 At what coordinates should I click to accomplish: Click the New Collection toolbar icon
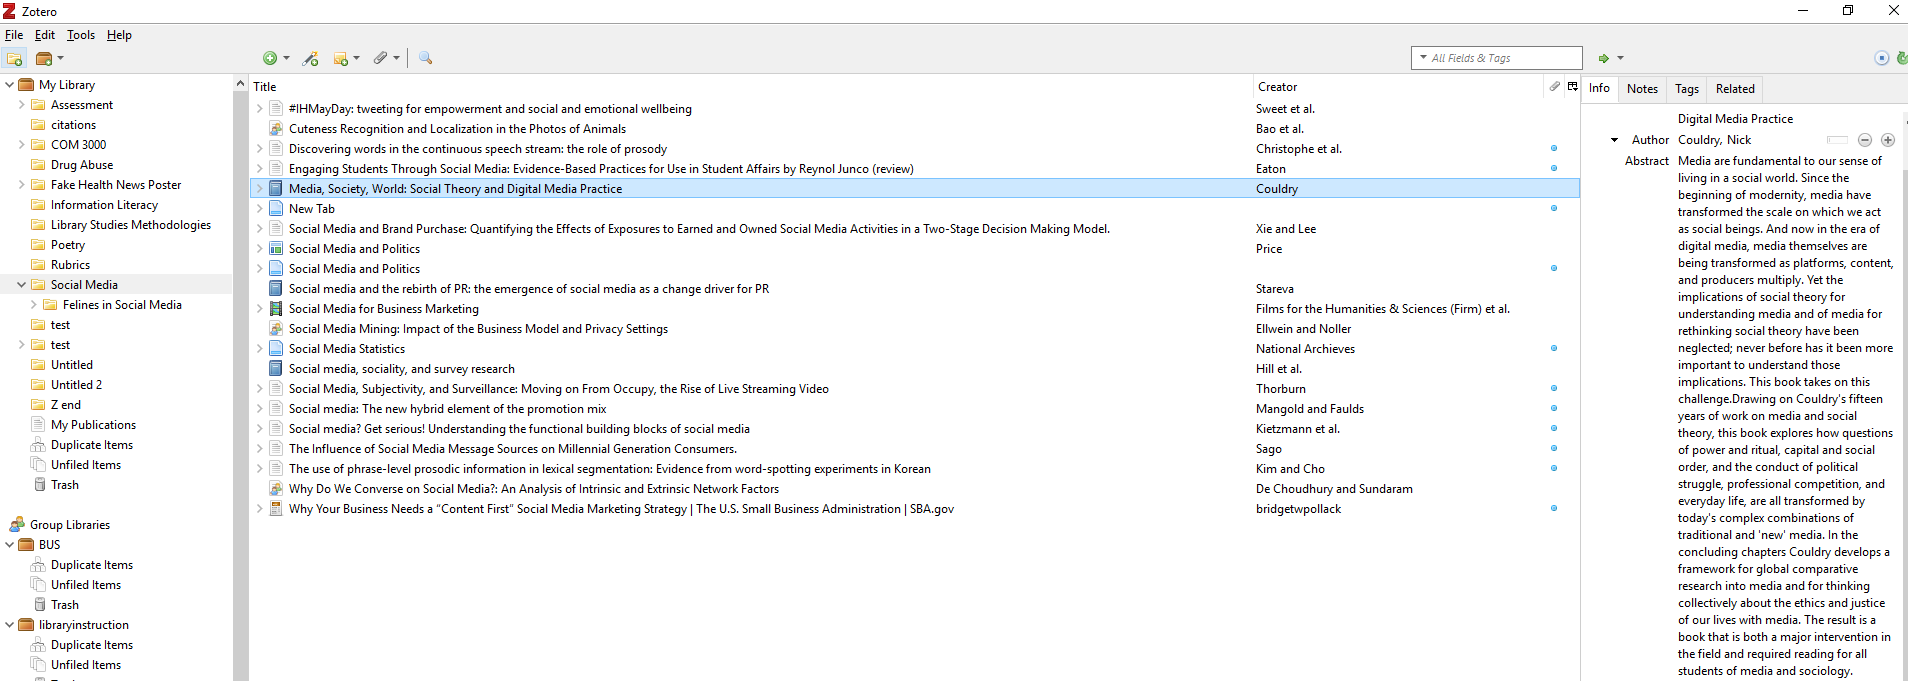(x=14, y=58)
